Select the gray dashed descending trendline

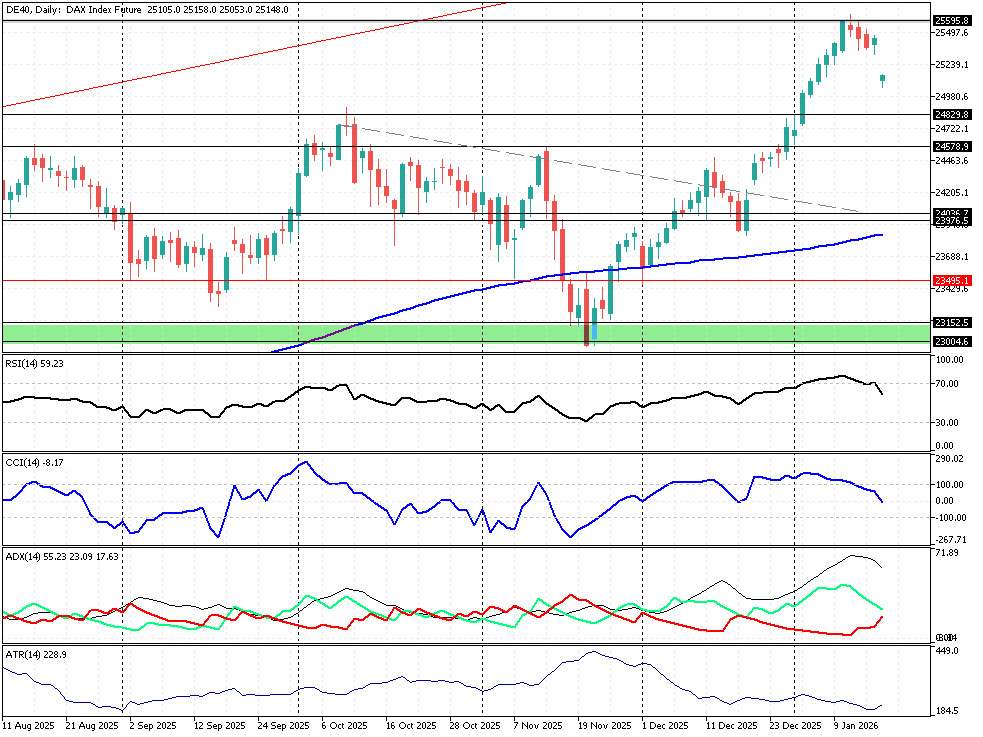(600, 168)
